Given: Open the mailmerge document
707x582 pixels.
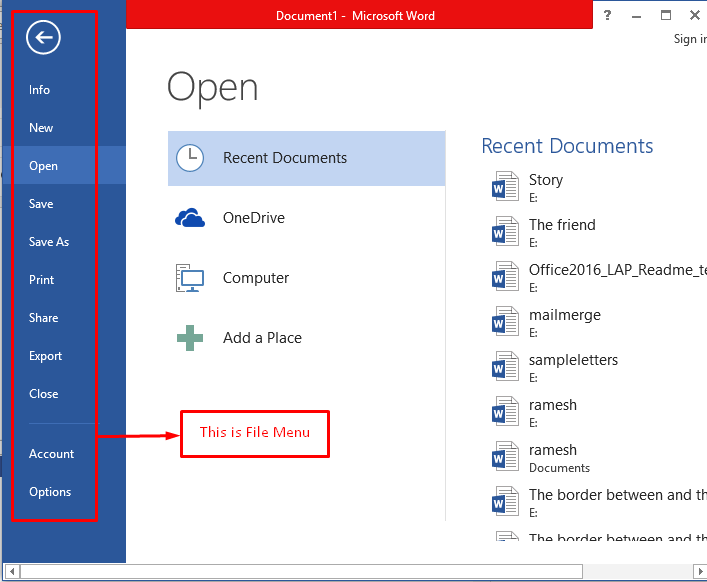Looking at the screenshot, I should coord(565,315).
